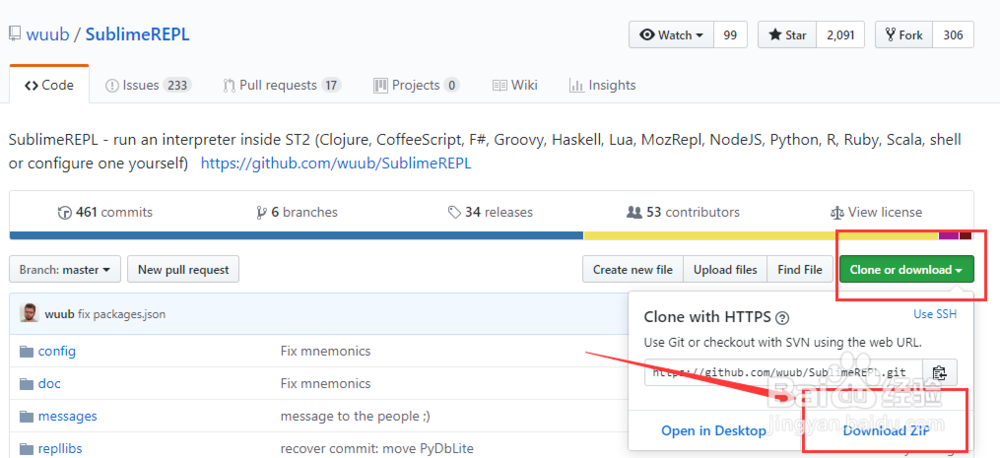Switch to the Pull requests tab
Screen dimensions: 1000x458
pos(282,85)
